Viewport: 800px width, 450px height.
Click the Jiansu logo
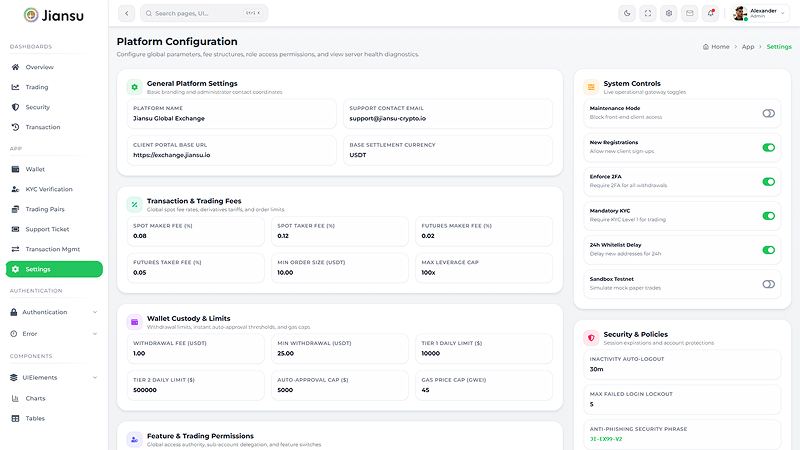54,15
